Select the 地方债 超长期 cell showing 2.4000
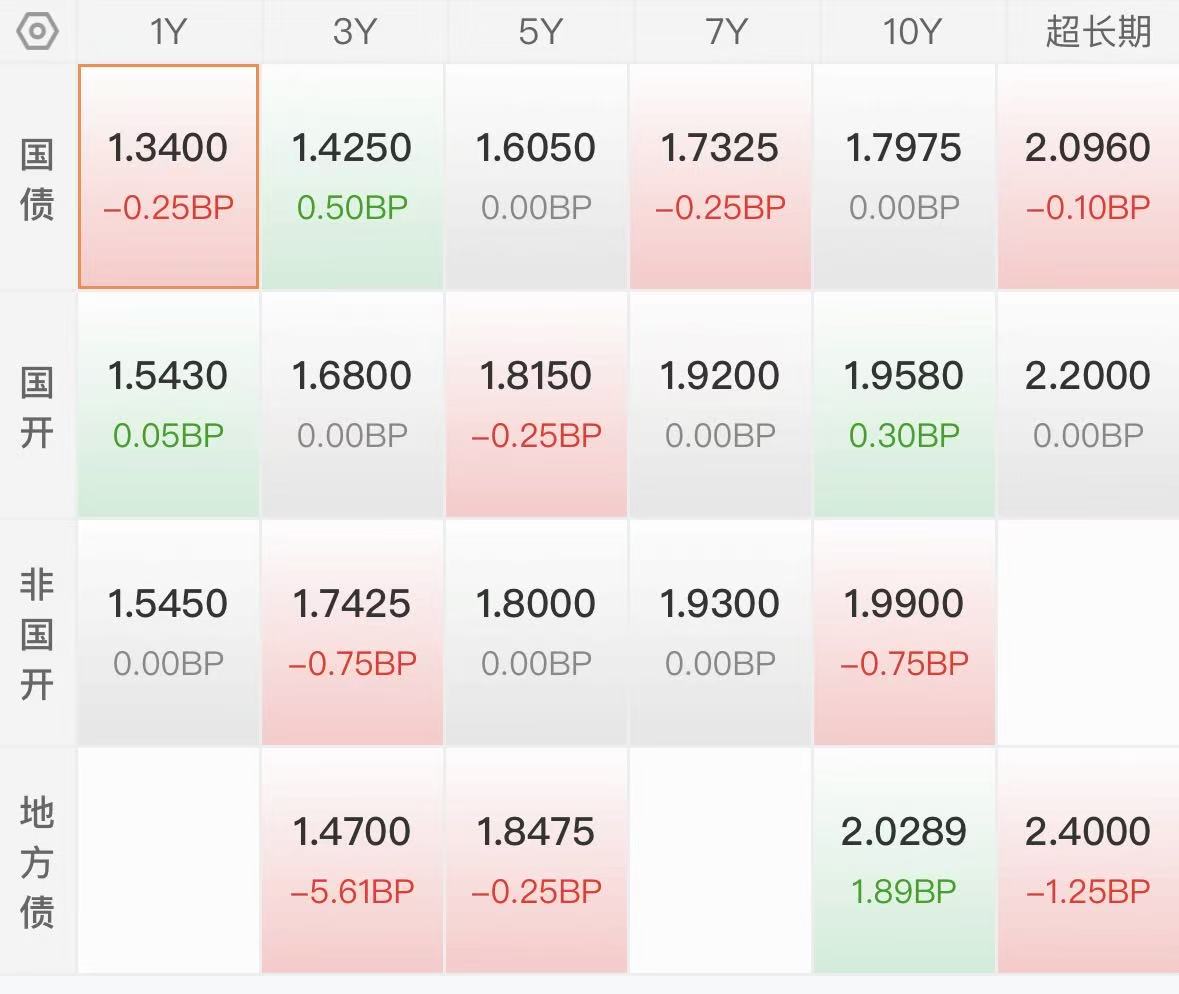1179x994 pixels. click(x=1088, y=860)
